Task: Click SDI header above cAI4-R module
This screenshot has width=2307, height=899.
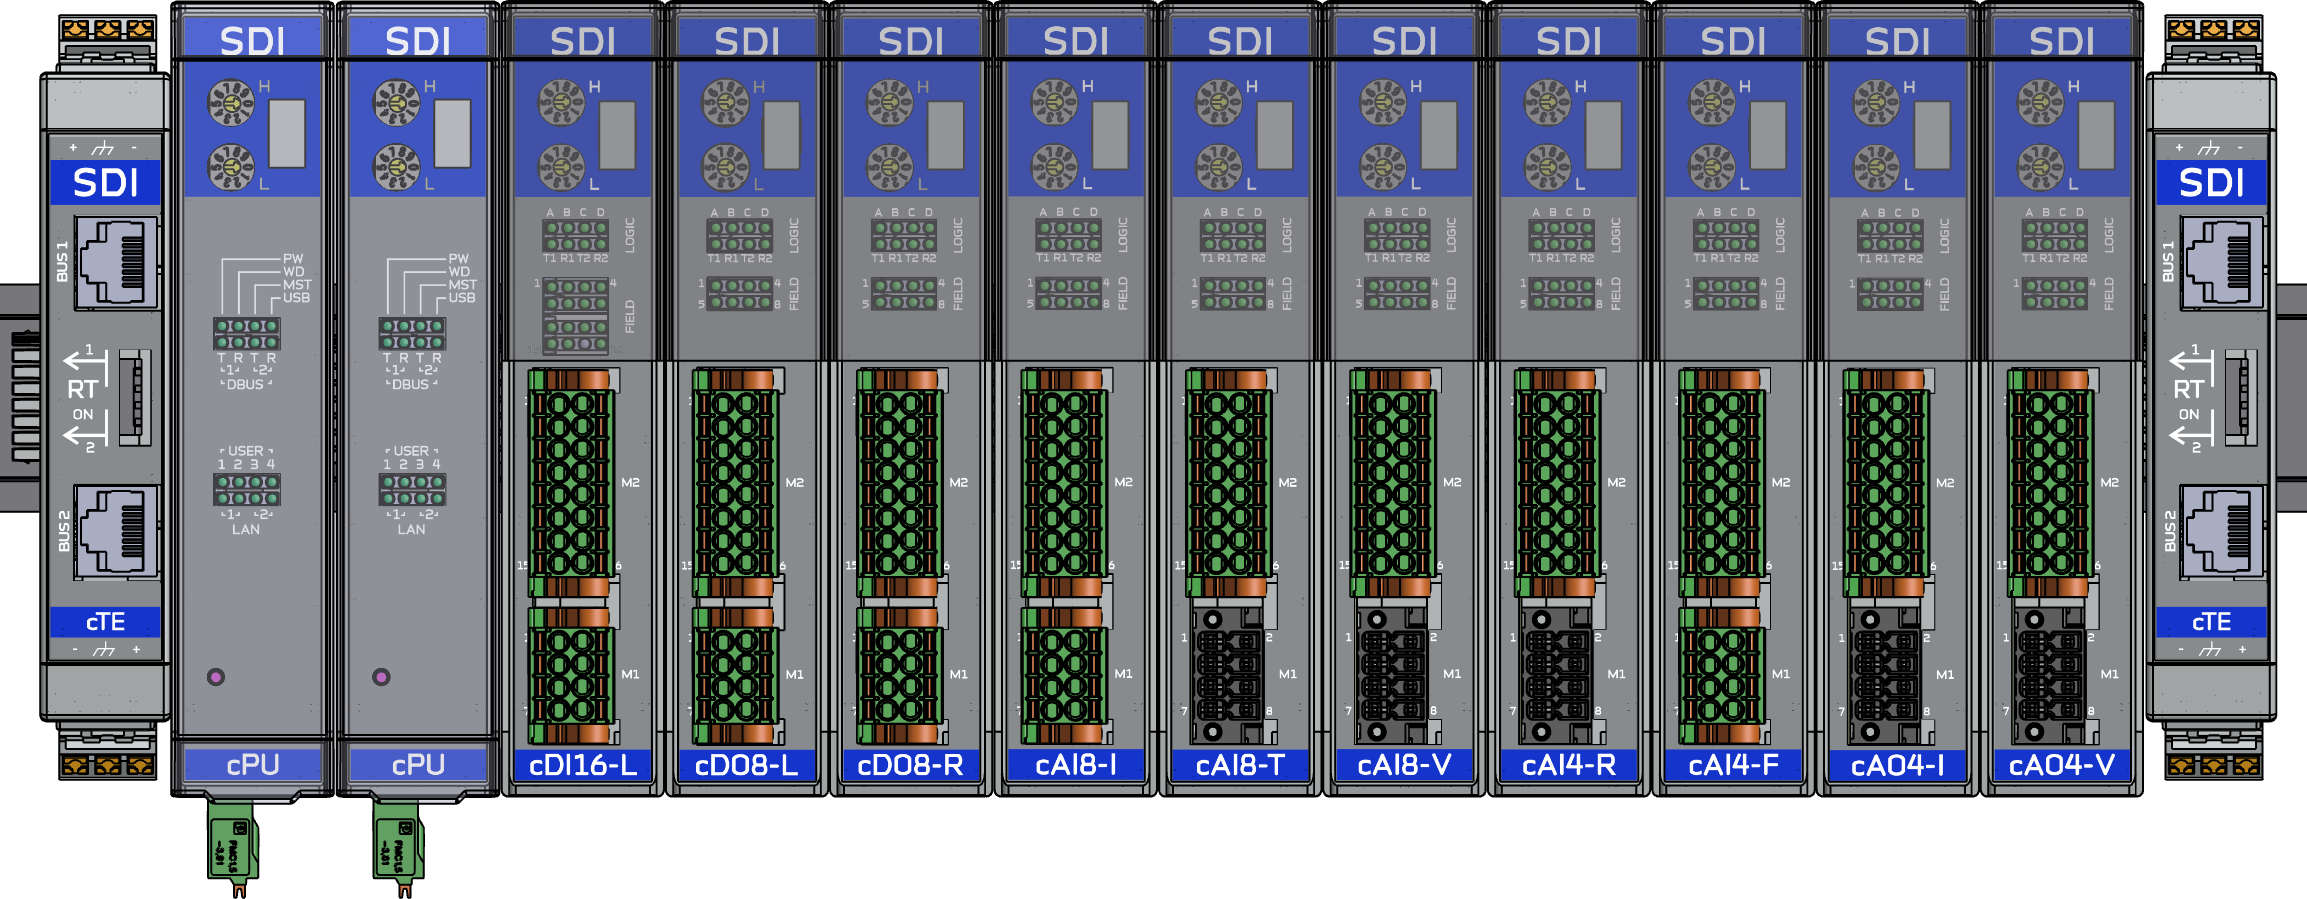Action: 1569,41
